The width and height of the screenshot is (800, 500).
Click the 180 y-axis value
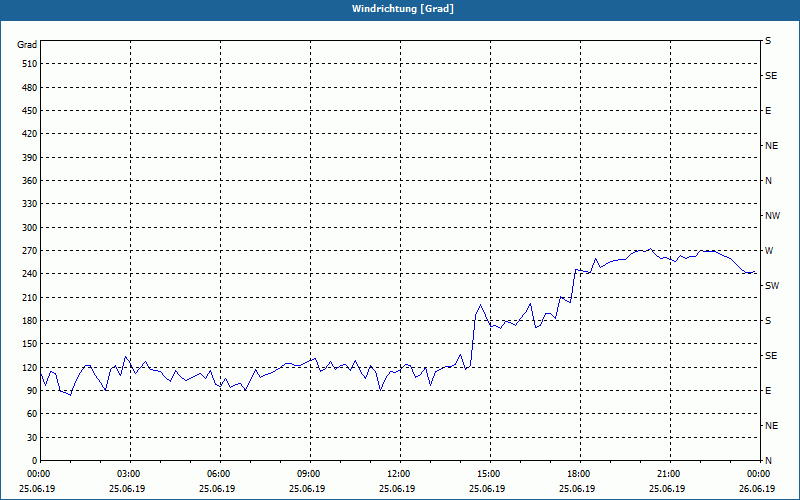click(x=30, y=321)
